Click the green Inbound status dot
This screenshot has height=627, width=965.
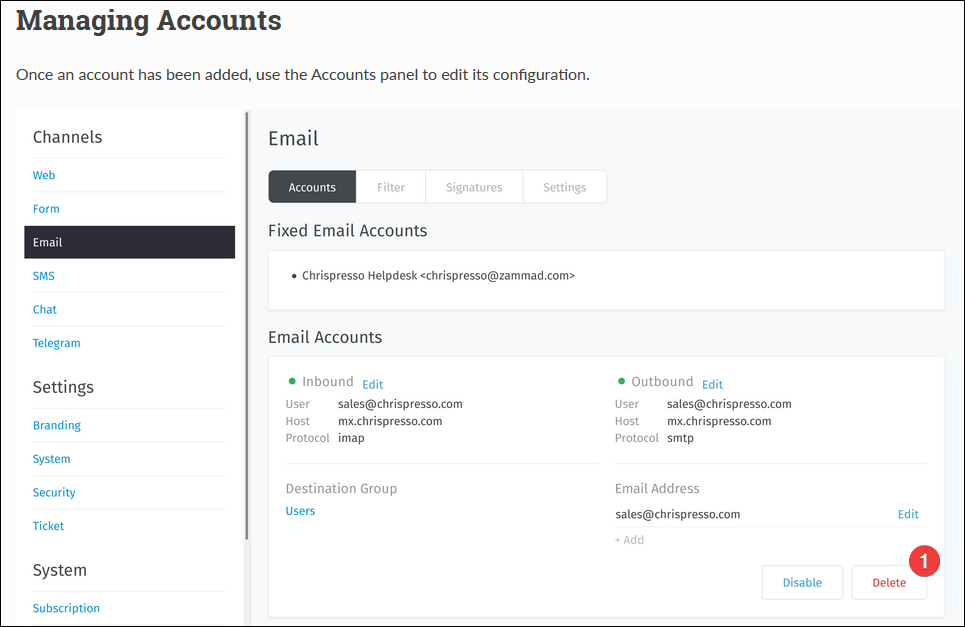(292, 381)
